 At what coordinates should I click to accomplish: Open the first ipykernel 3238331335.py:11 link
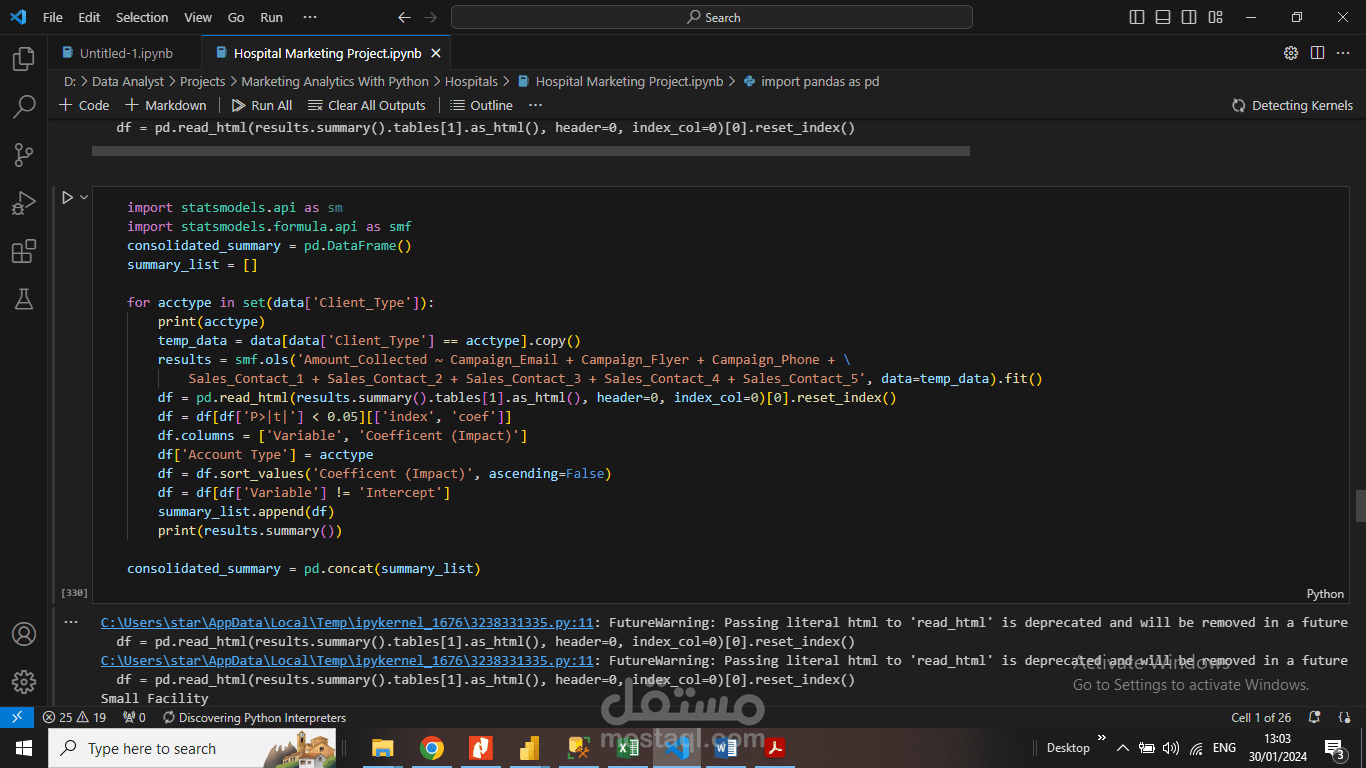point(347,622)
